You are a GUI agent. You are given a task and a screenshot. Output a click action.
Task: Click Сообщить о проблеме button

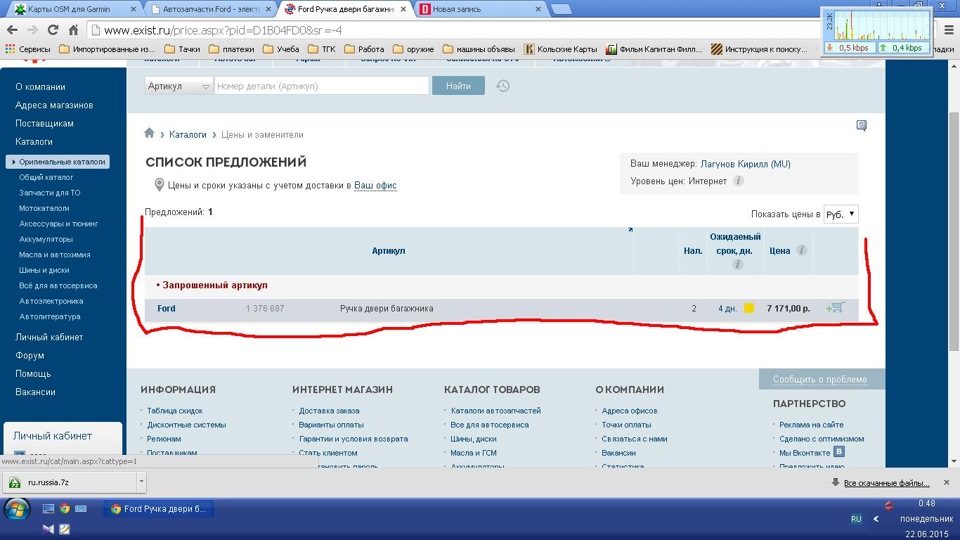820,379
